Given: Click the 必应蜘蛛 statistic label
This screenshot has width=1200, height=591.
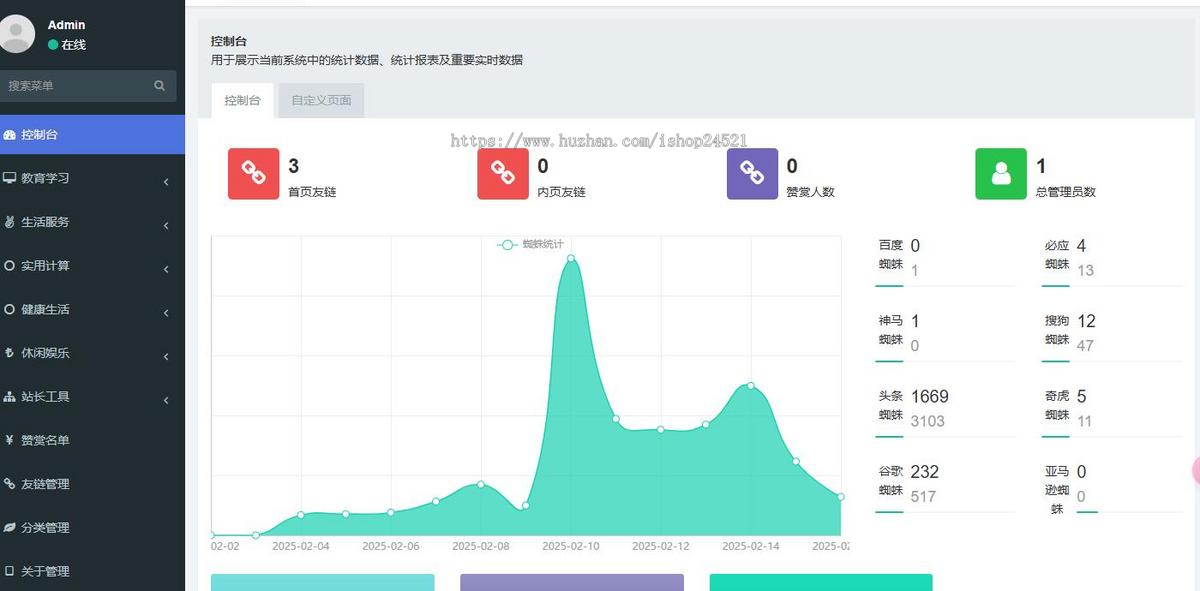Looking at the screenshot, I should [x=1057, y=255].
